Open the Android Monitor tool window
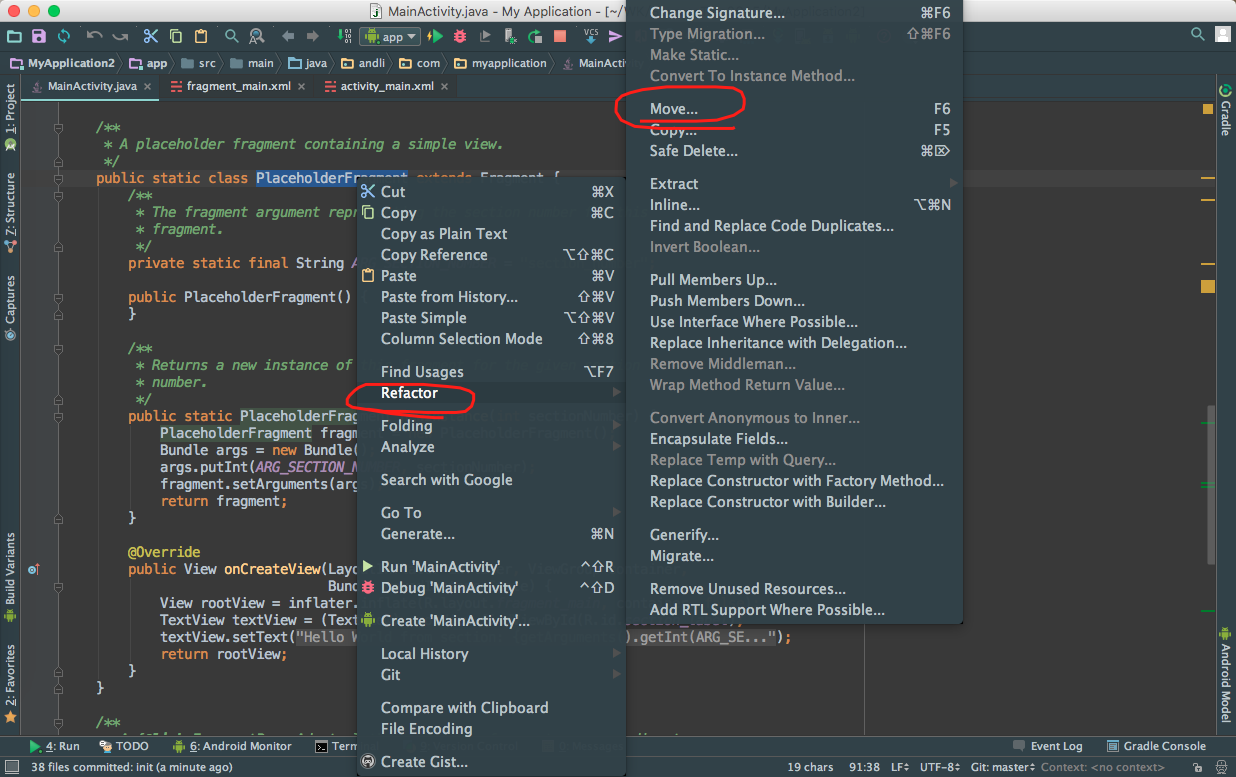Image resolution: width=1236 pixels, height=777 pixels. (x=232, y=746)
